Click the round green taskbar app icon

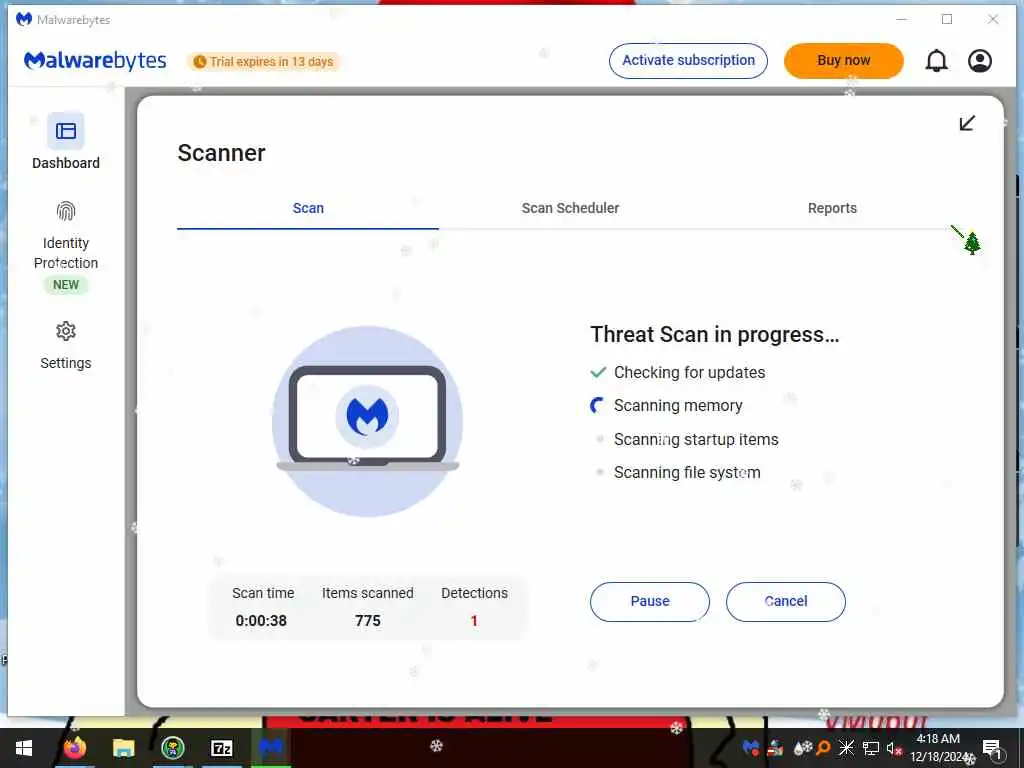[x=172, y=748]
